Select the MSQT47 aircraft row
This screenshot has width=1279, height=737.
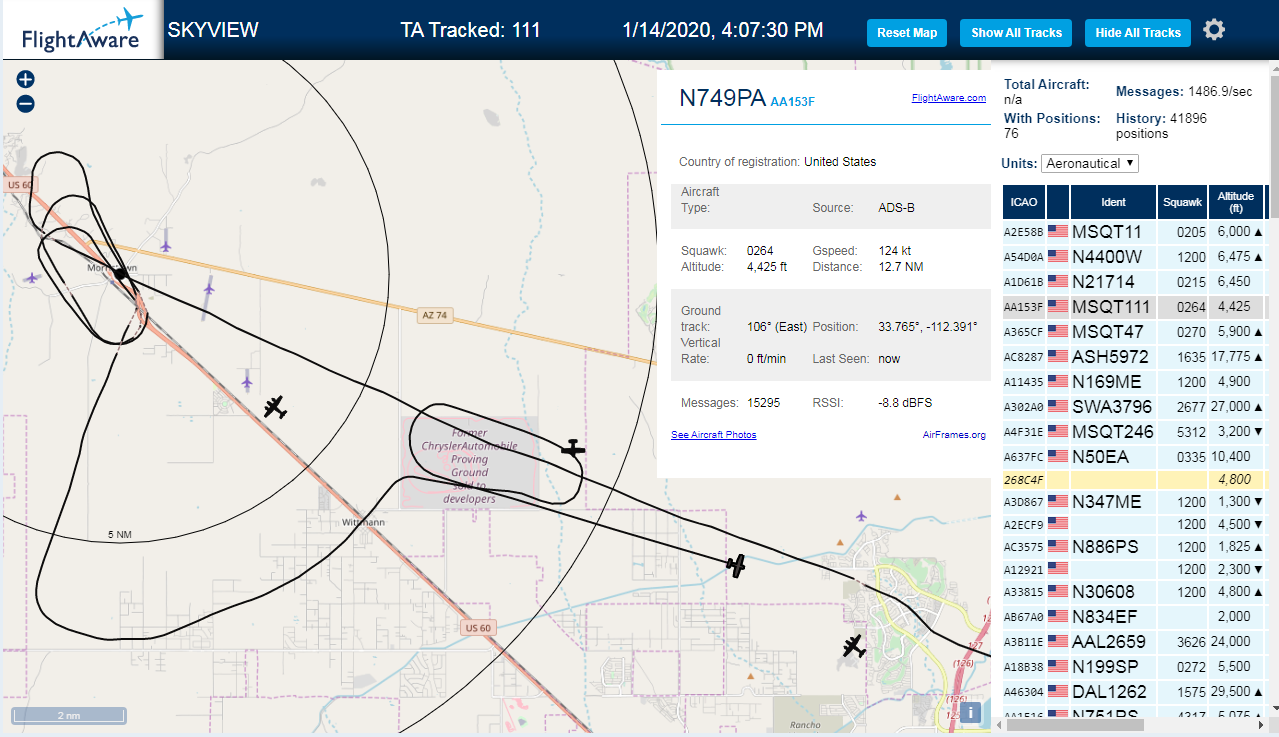(1134, 332)
